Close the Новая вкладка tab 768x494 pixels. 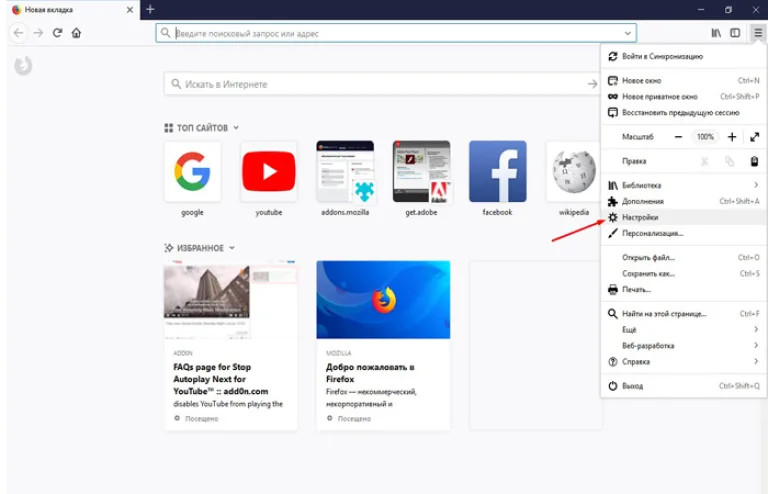click(130, 10)
